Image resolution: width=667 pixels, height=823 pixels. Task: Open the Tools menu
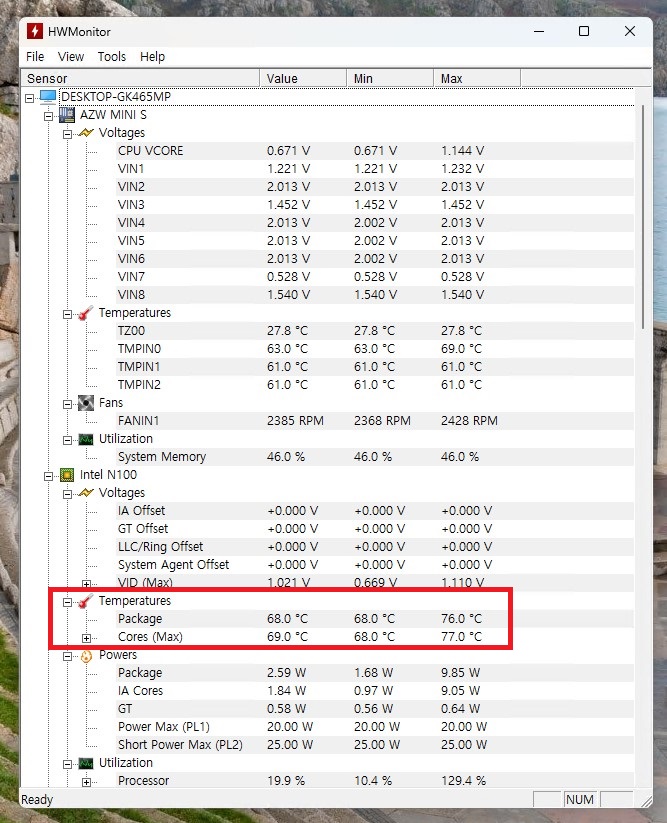point(112,57)
